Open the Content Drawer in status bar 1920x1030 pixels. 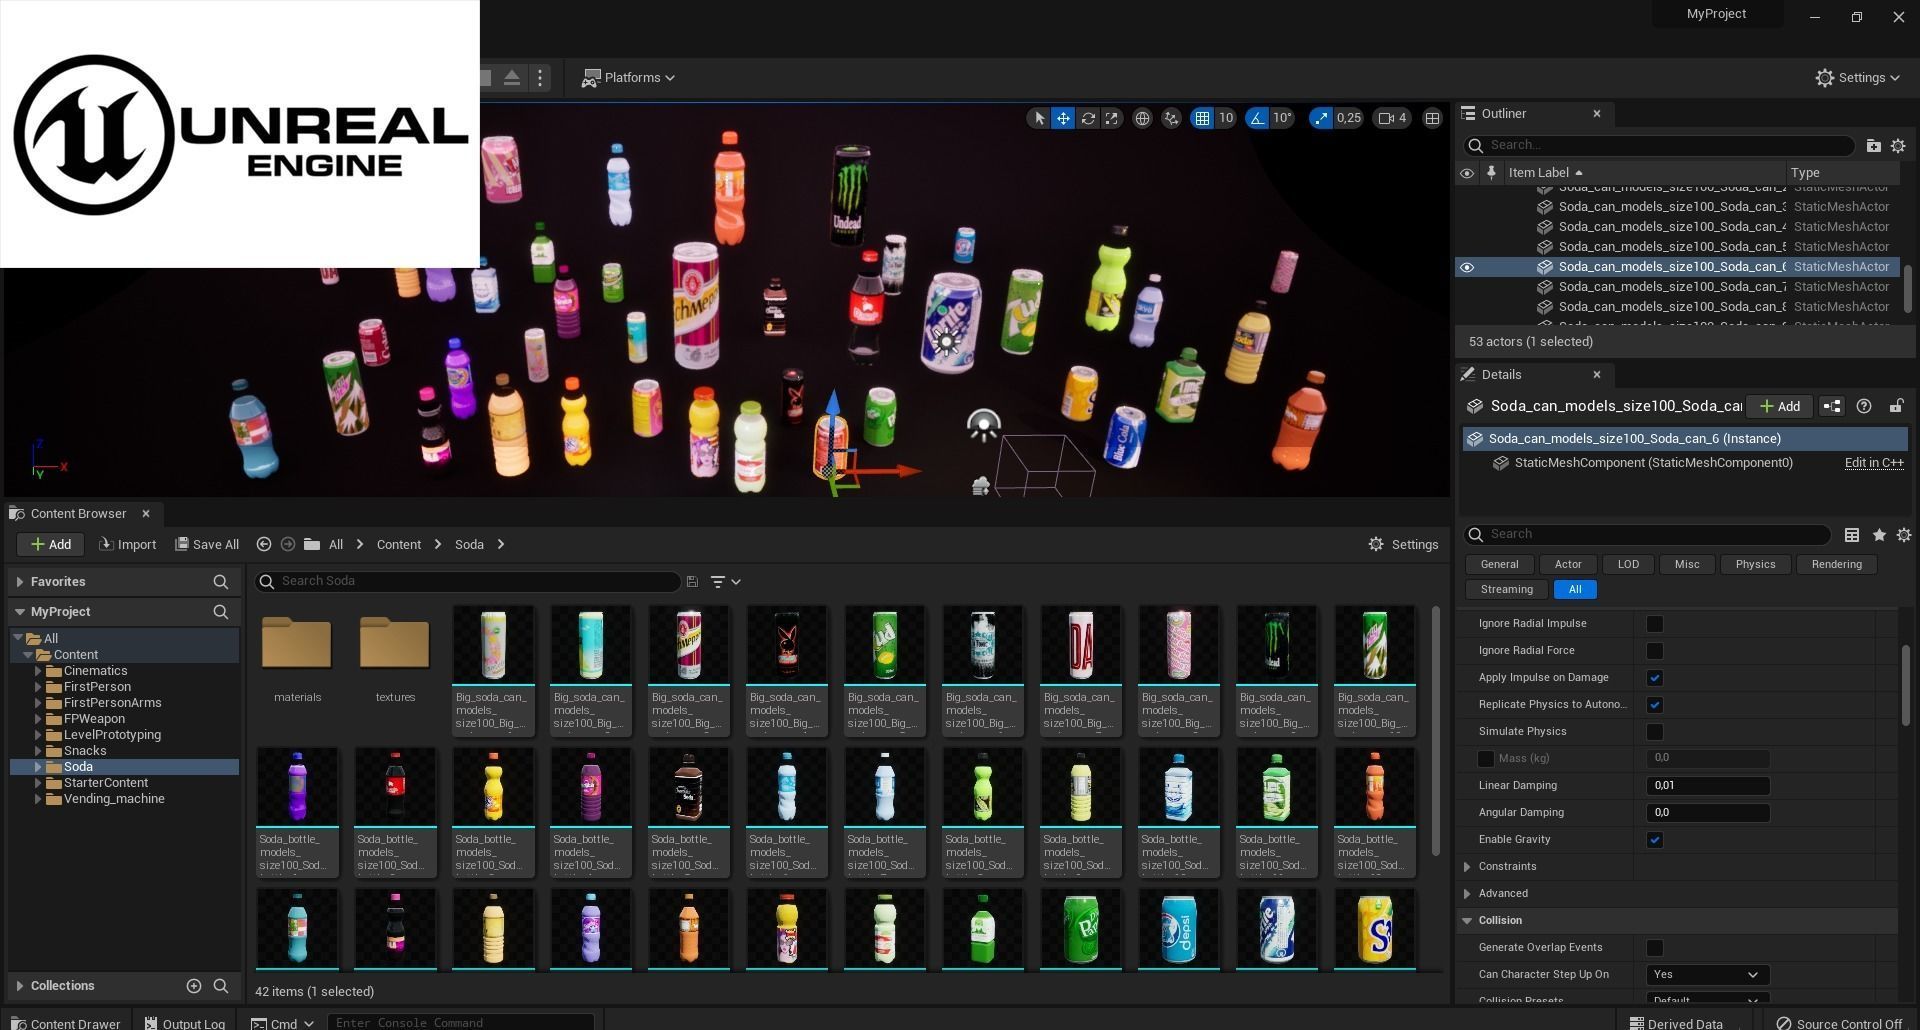65,1023
